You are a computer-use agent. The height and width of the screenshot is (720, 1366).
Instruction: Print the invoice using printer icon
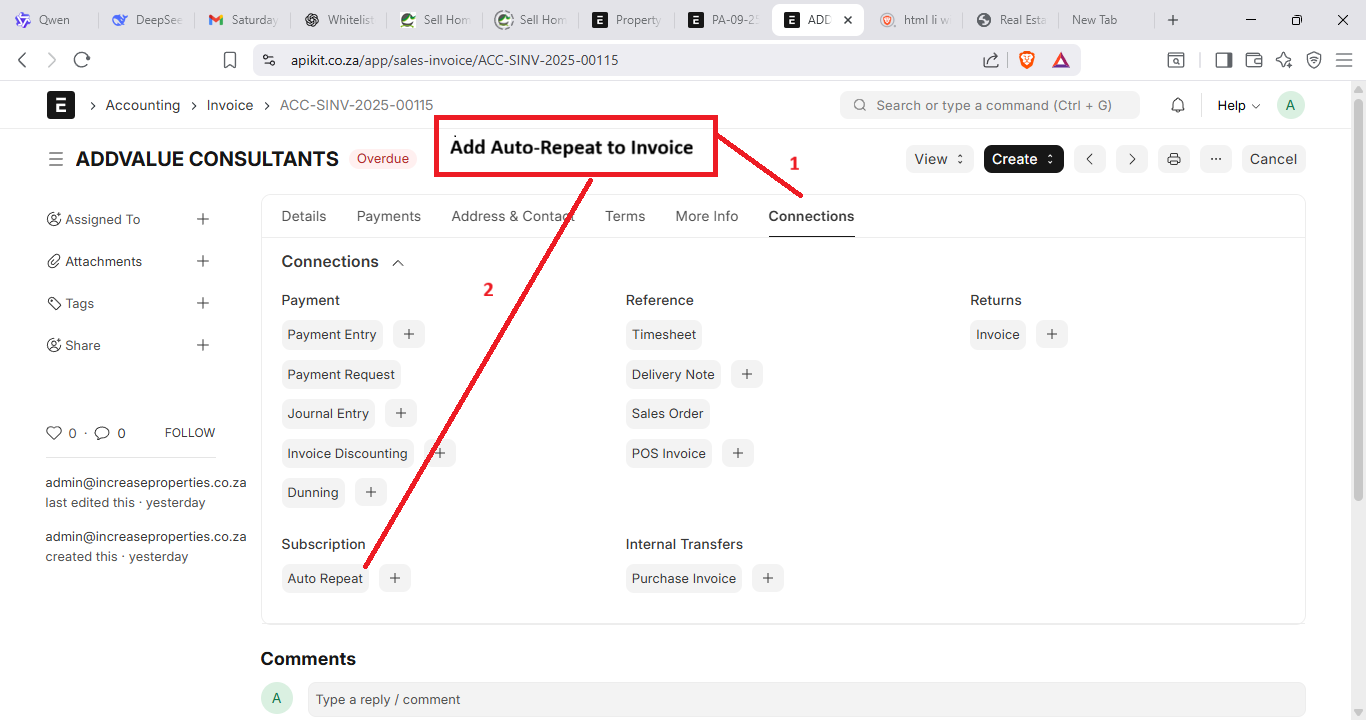1174,159
